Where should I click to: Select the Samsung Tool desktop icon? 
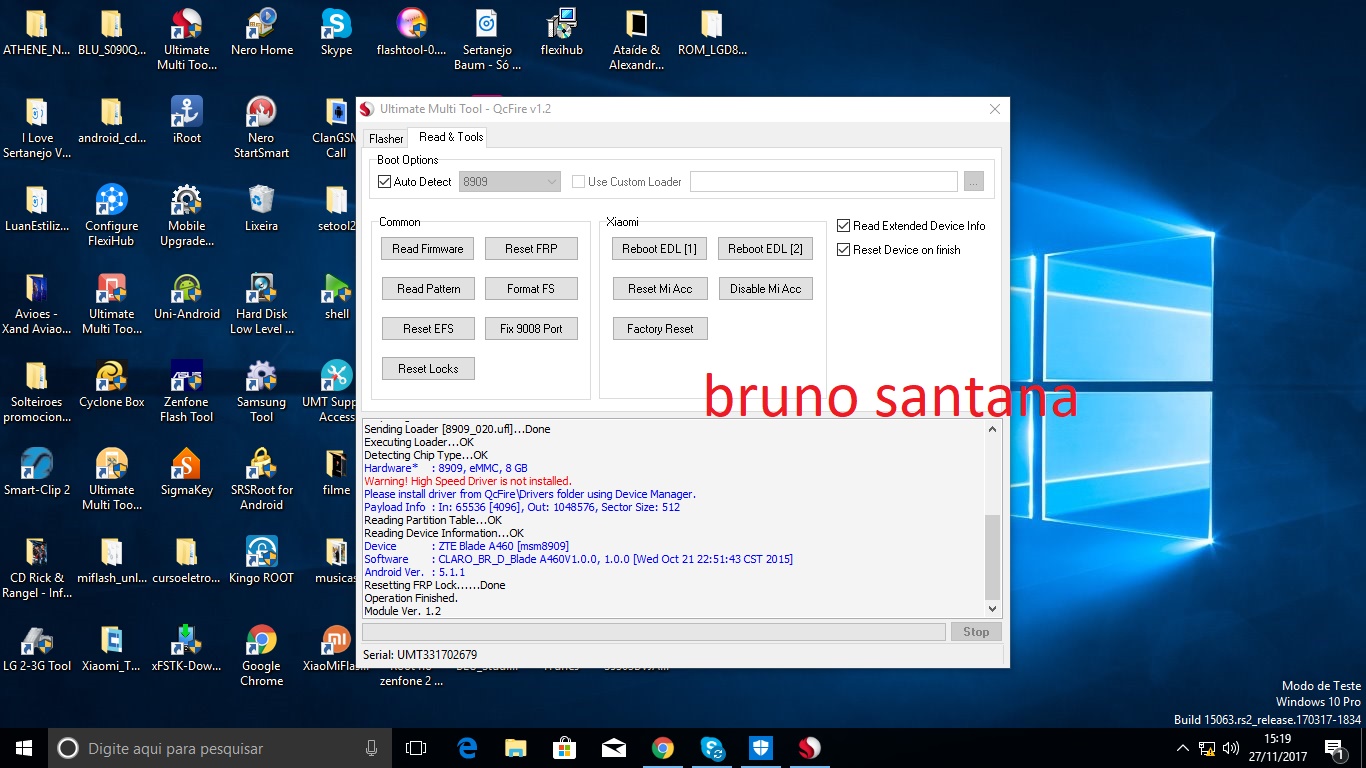pos(262,392)
